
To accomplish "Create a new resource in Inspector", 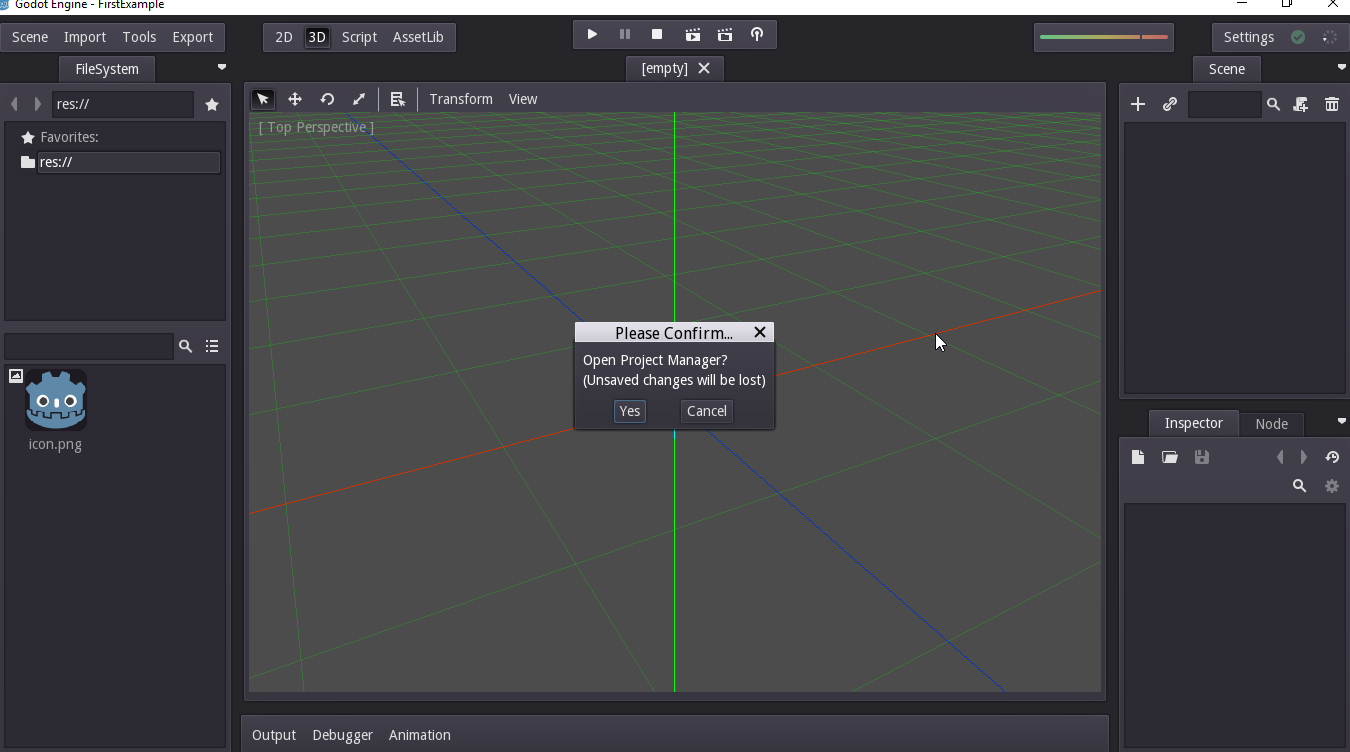I will 1138,457.
